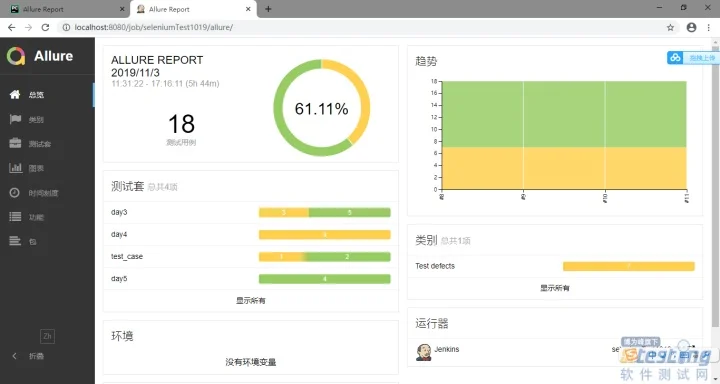Click the yellow segment of test_case bar
Screen dimensions: 720x384
coord(281,256)
